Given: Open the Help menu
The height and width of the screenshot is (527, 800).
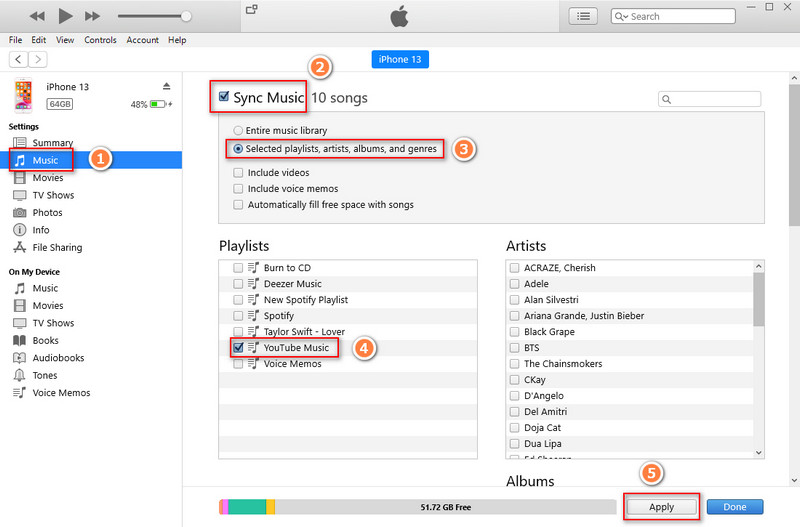Looking at the screenshot, I should click(x=177, y=40).
